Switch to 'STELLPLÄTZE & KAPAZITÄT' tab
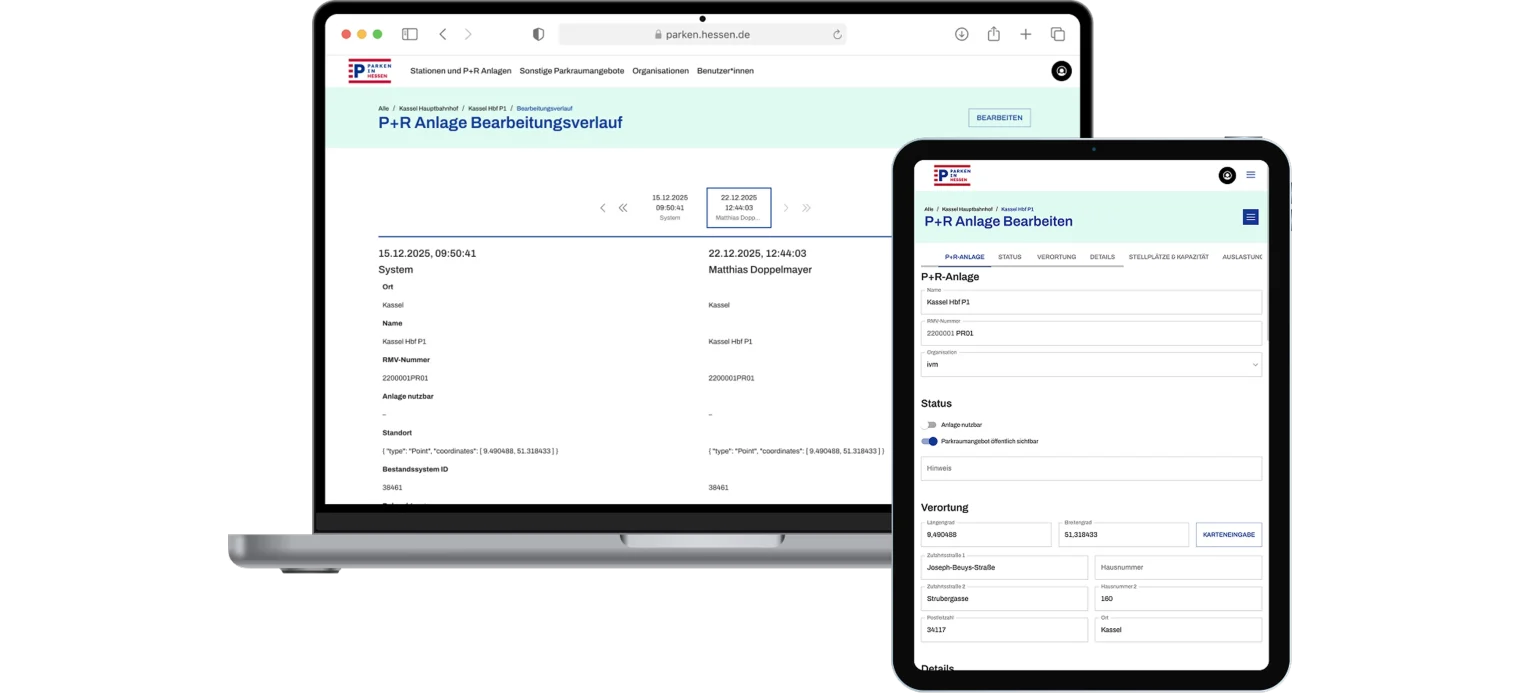The height and width of the screenshot is (693, 1520). pos(1168,257)
